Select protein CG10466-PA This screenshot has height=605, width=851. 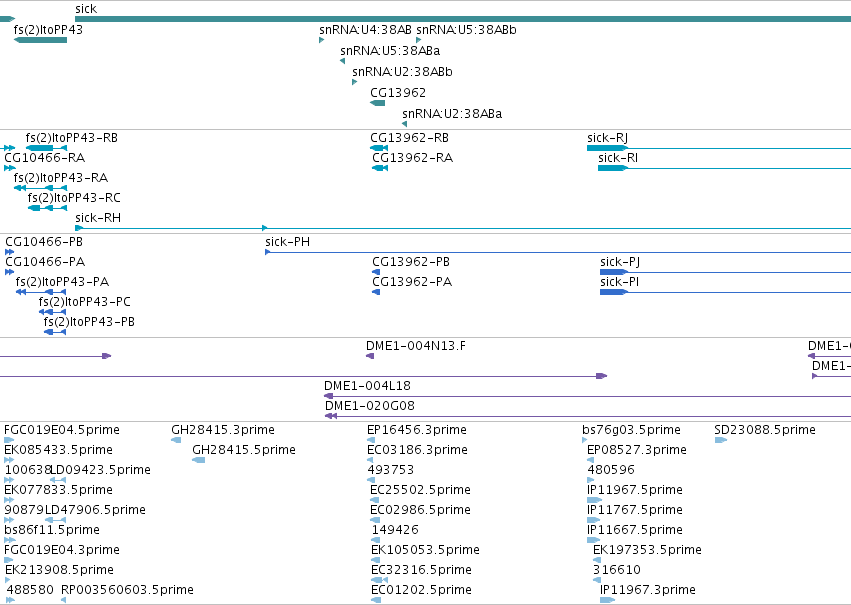45,262
